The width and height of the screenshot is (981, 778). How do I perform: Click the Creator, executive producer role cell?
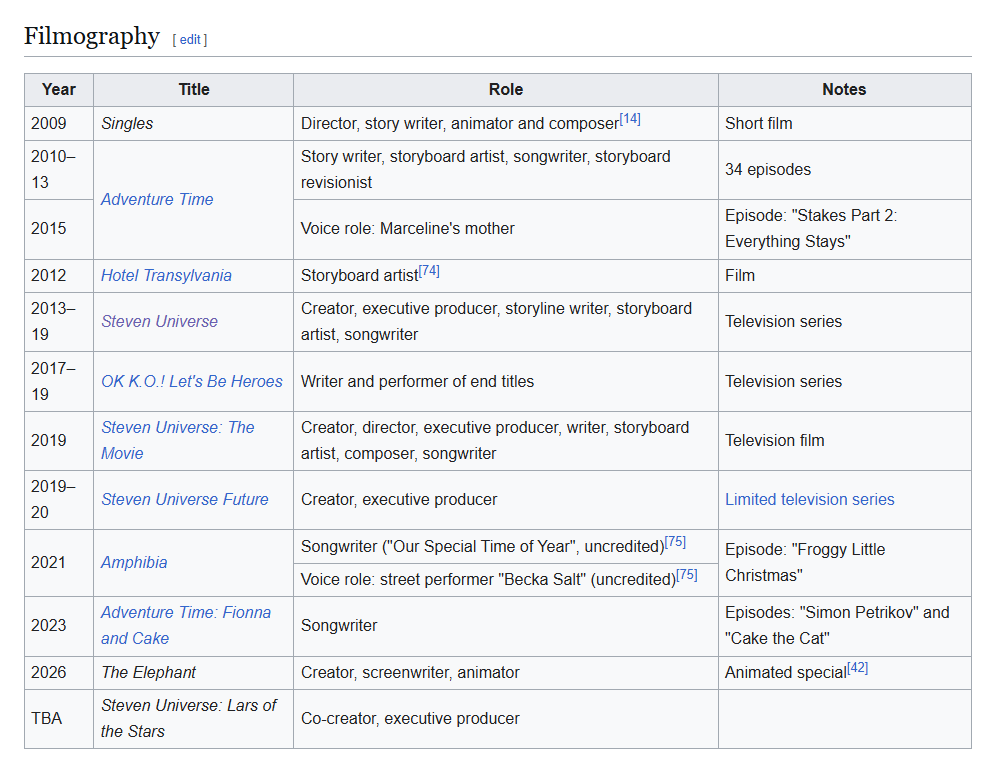506,500
